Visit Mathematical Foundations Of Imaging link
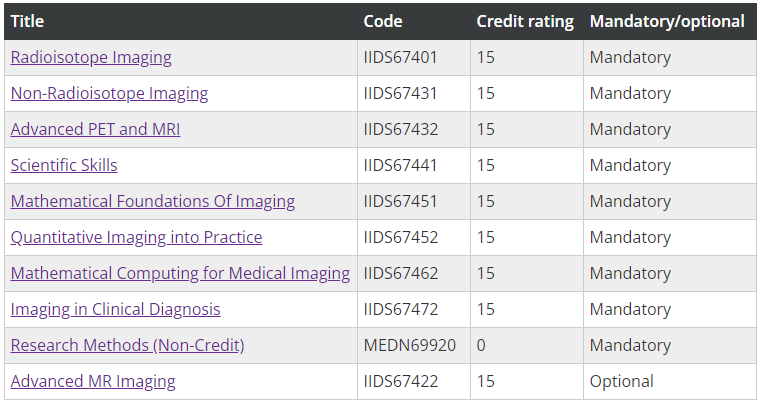Viewport: 761px width, 403px height. (152, 202)
